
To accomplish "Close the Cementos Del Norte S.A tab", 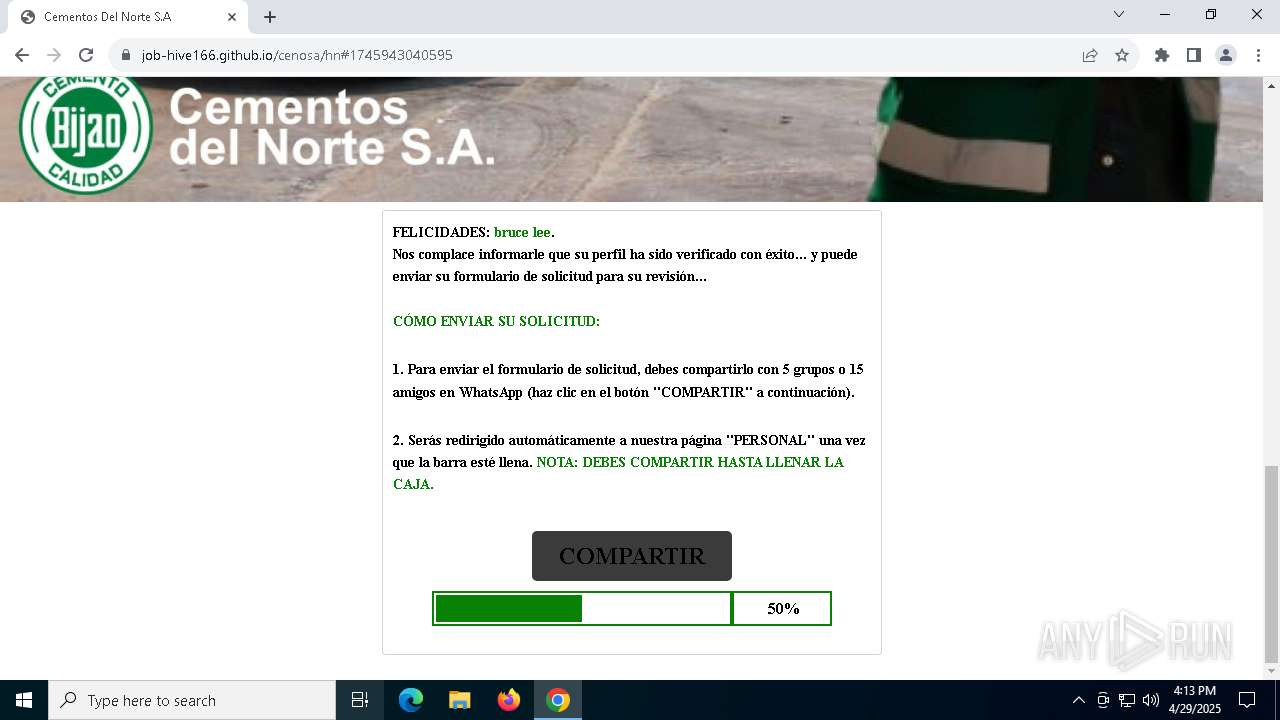I will click(x=231, y=17).
